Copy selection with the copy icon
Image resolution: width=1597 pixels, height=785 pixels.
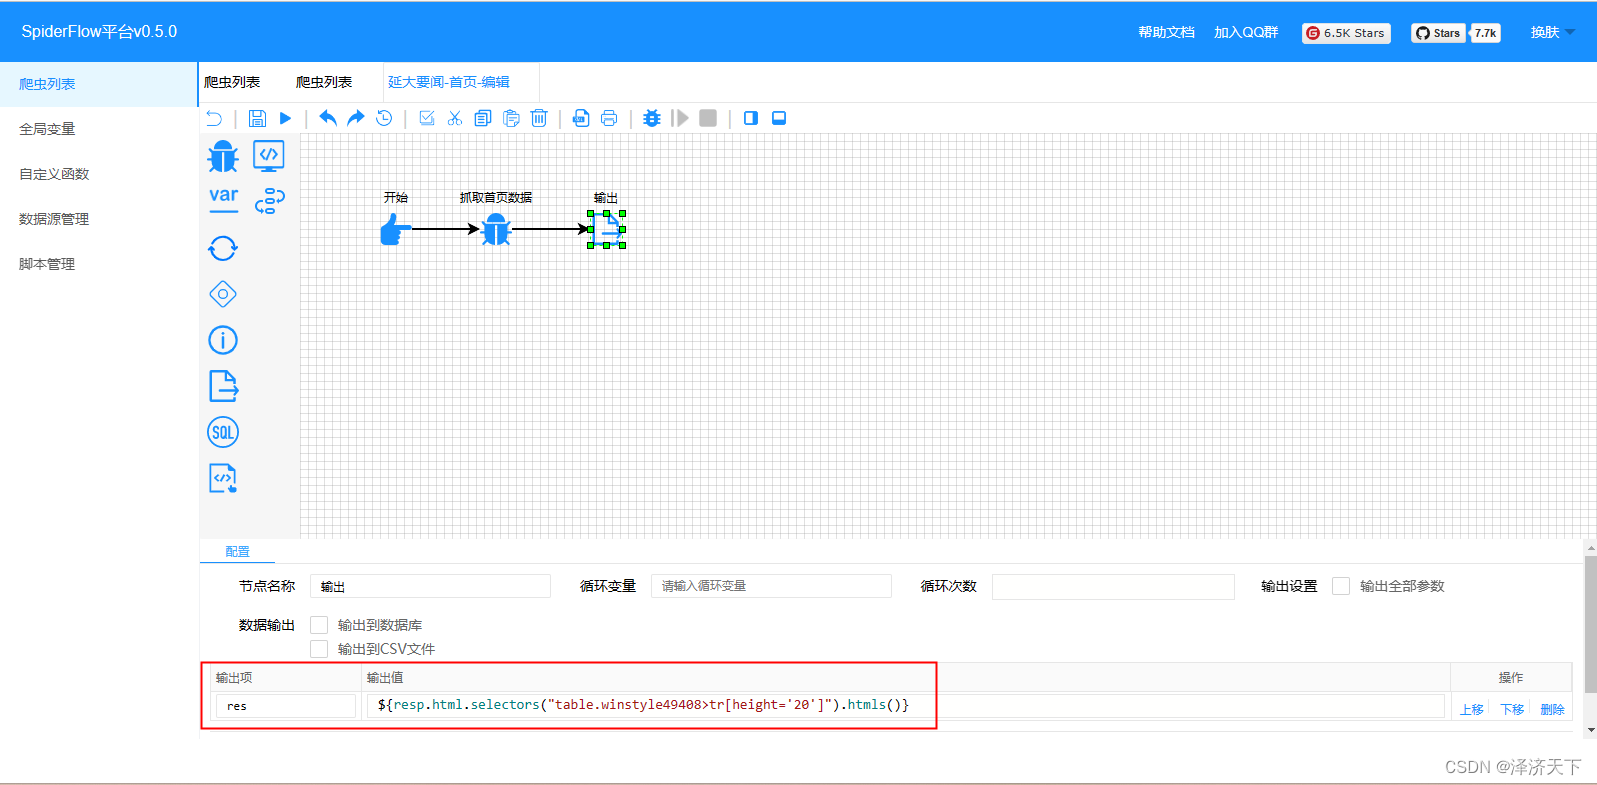483,118
